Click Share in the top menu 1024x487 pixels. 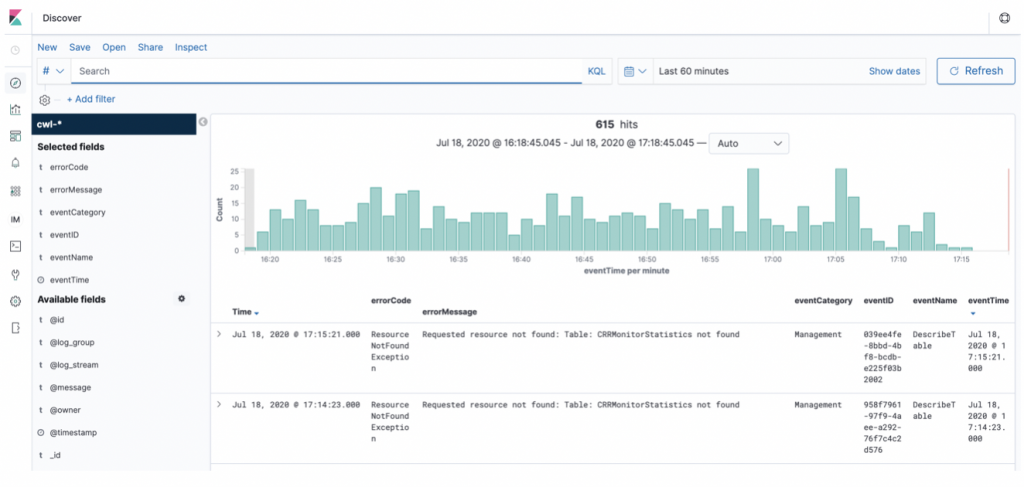[150, 47]
